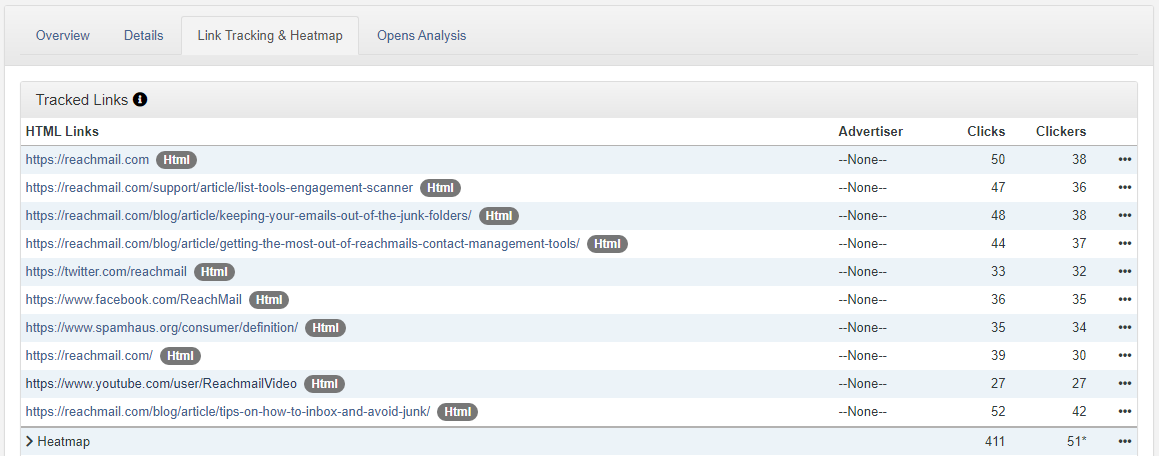Open the Details tab
1159x456 pixels.
(144, 36)
